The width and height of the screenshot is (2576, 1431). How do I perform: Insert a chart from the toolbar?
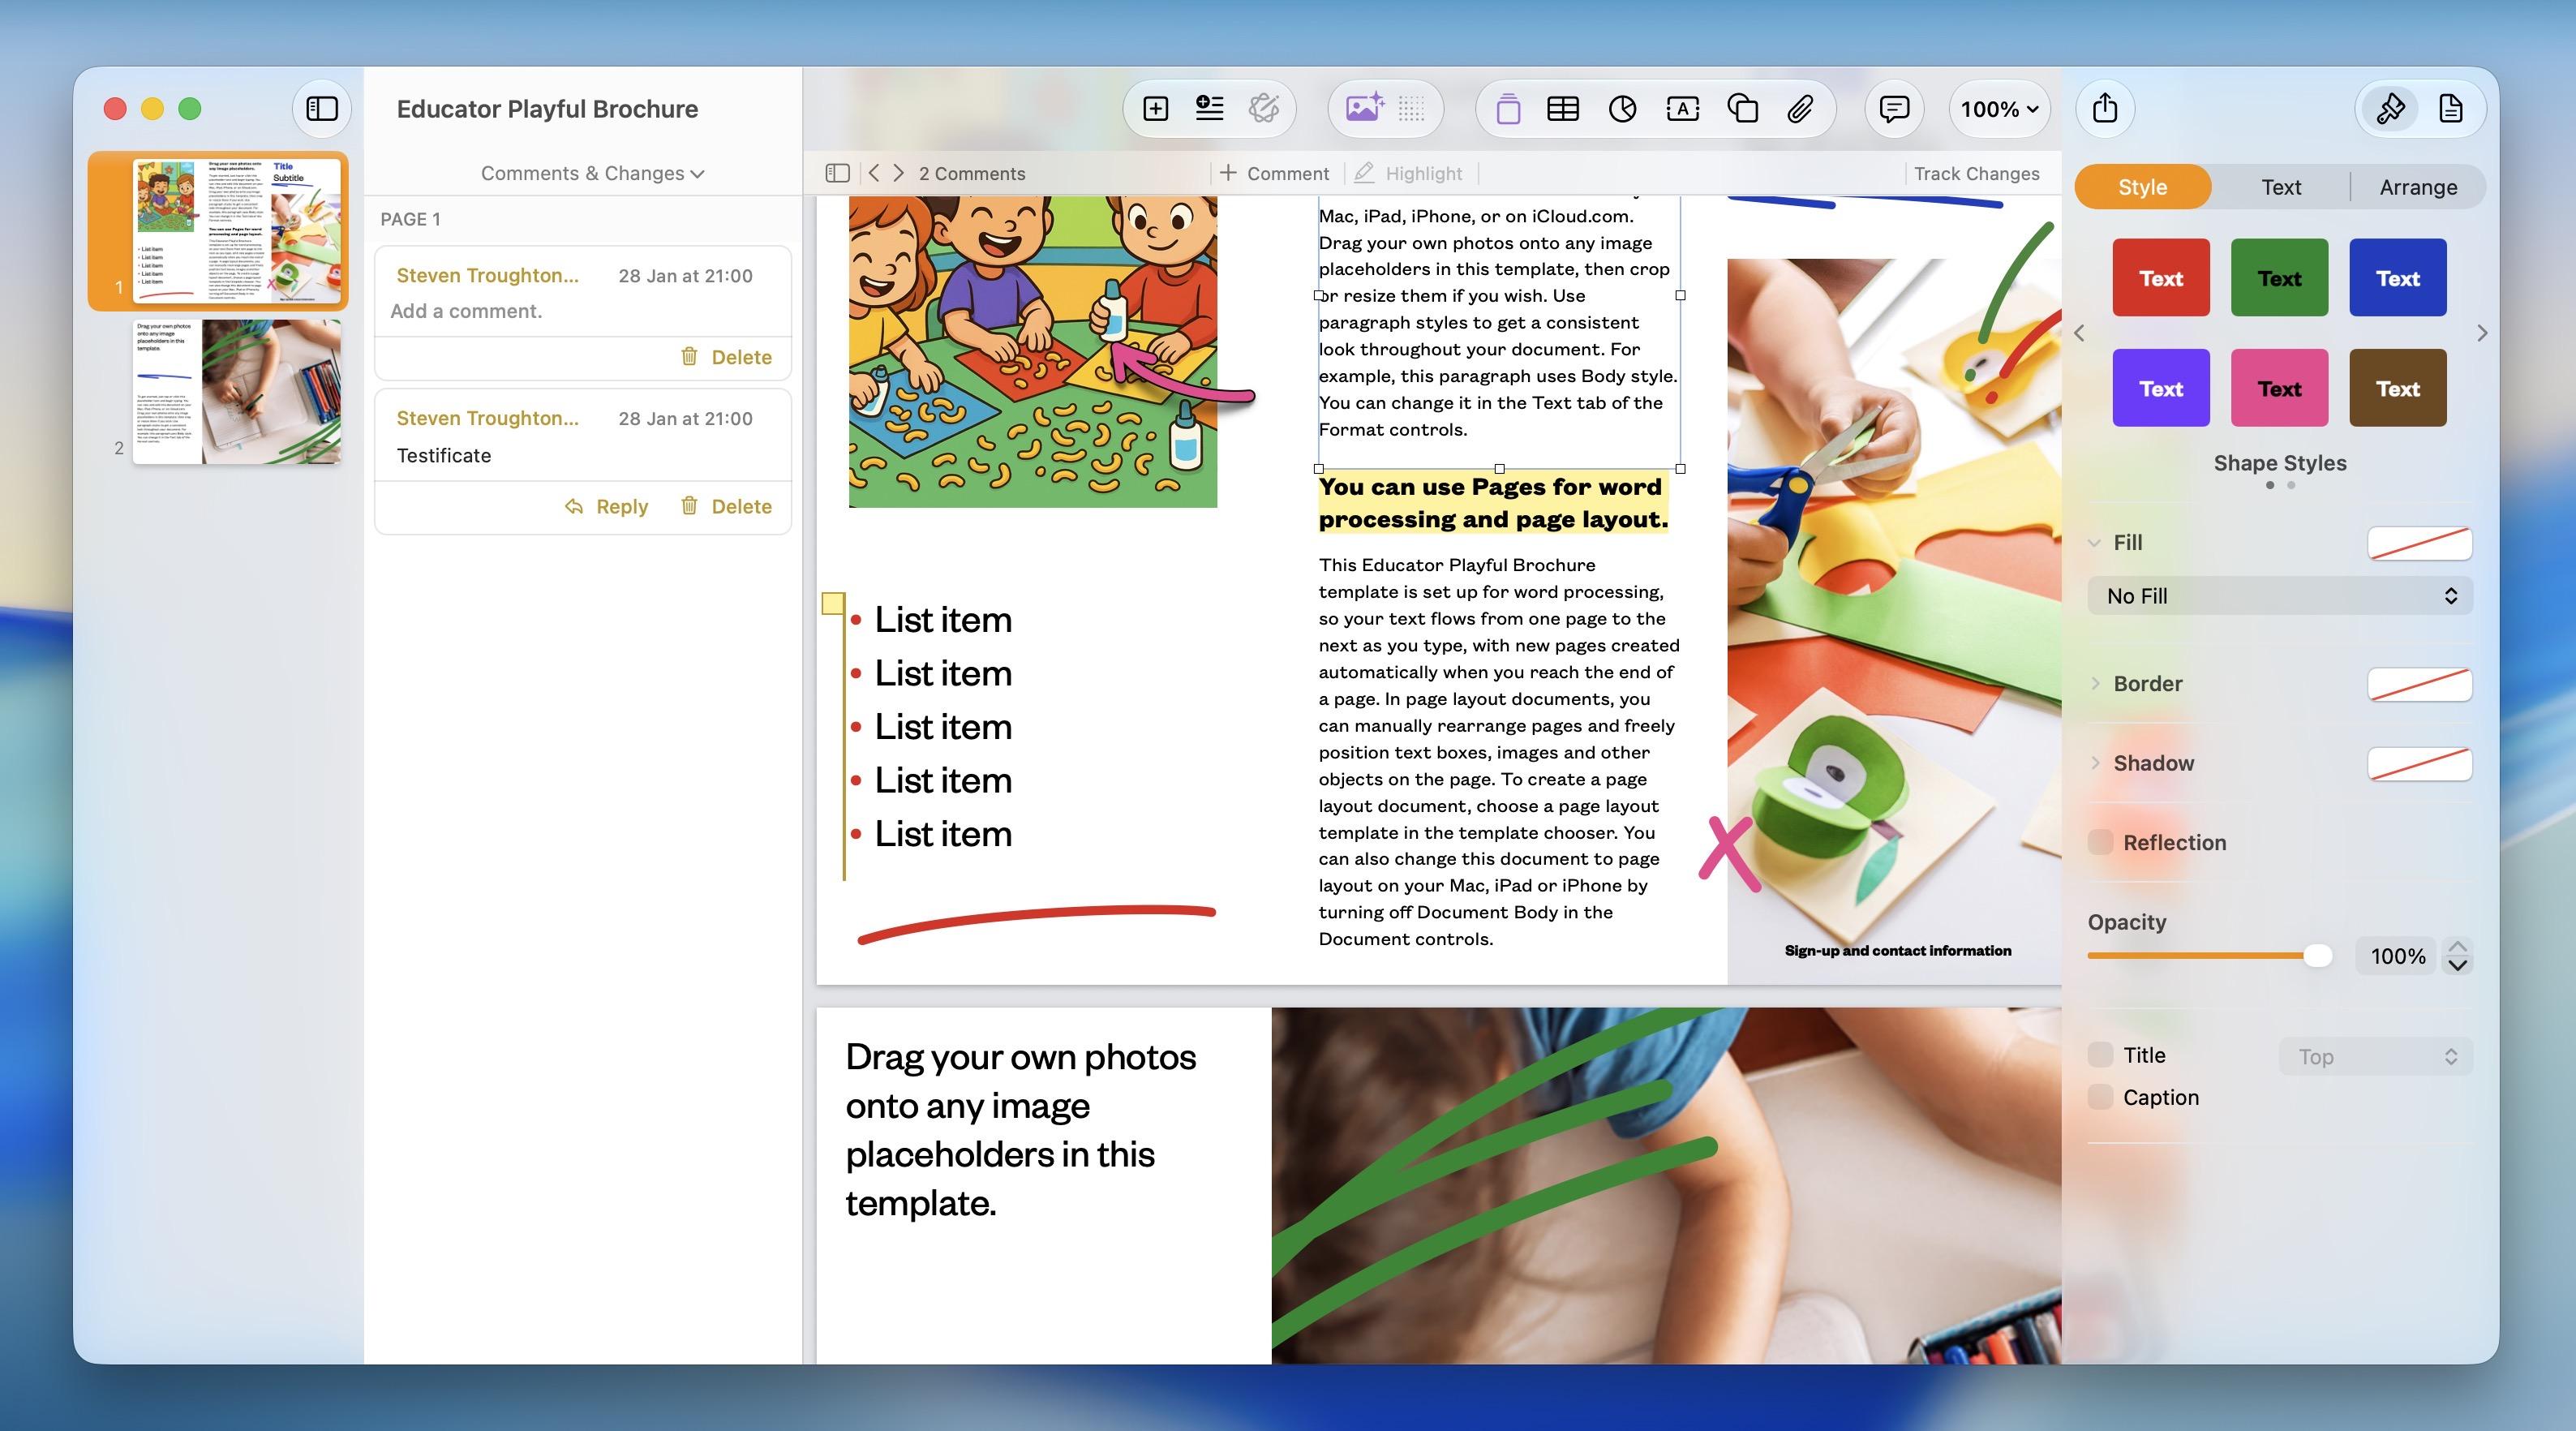coord(1622,108)
